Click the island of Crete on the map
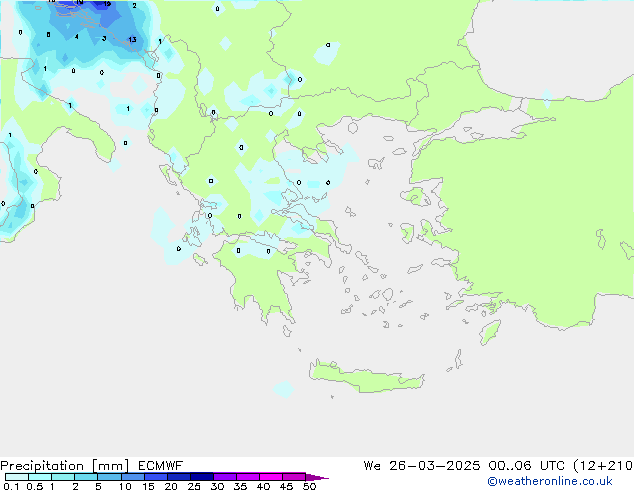 pos(366,377)
